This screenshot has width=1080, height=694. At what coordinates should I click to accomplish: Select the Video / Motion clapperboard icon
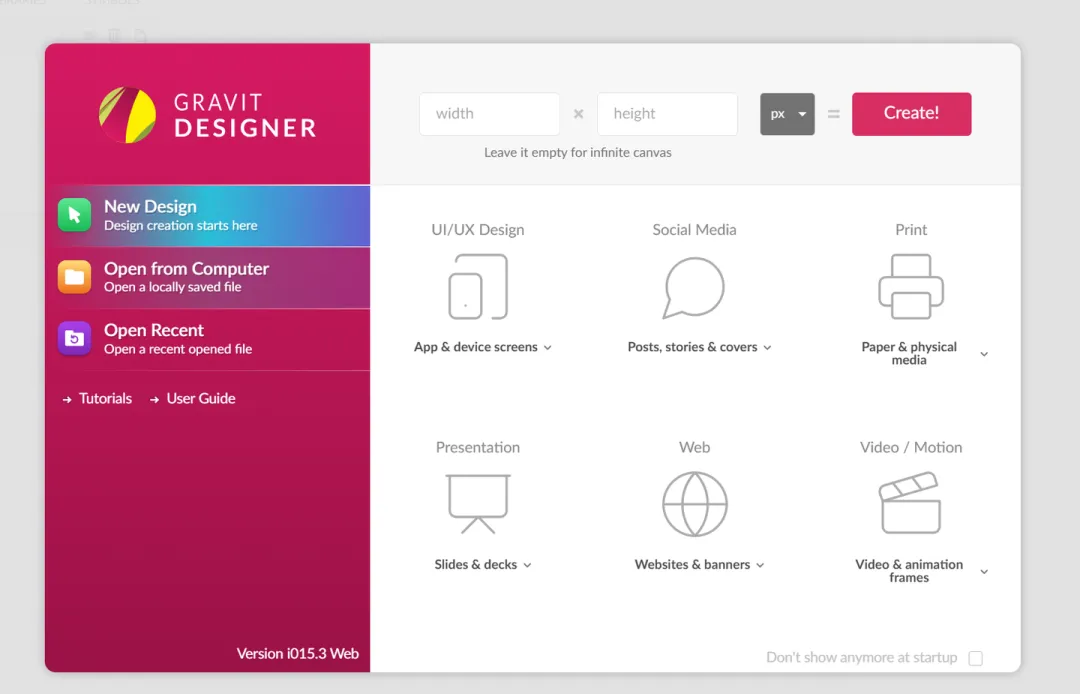910,503
